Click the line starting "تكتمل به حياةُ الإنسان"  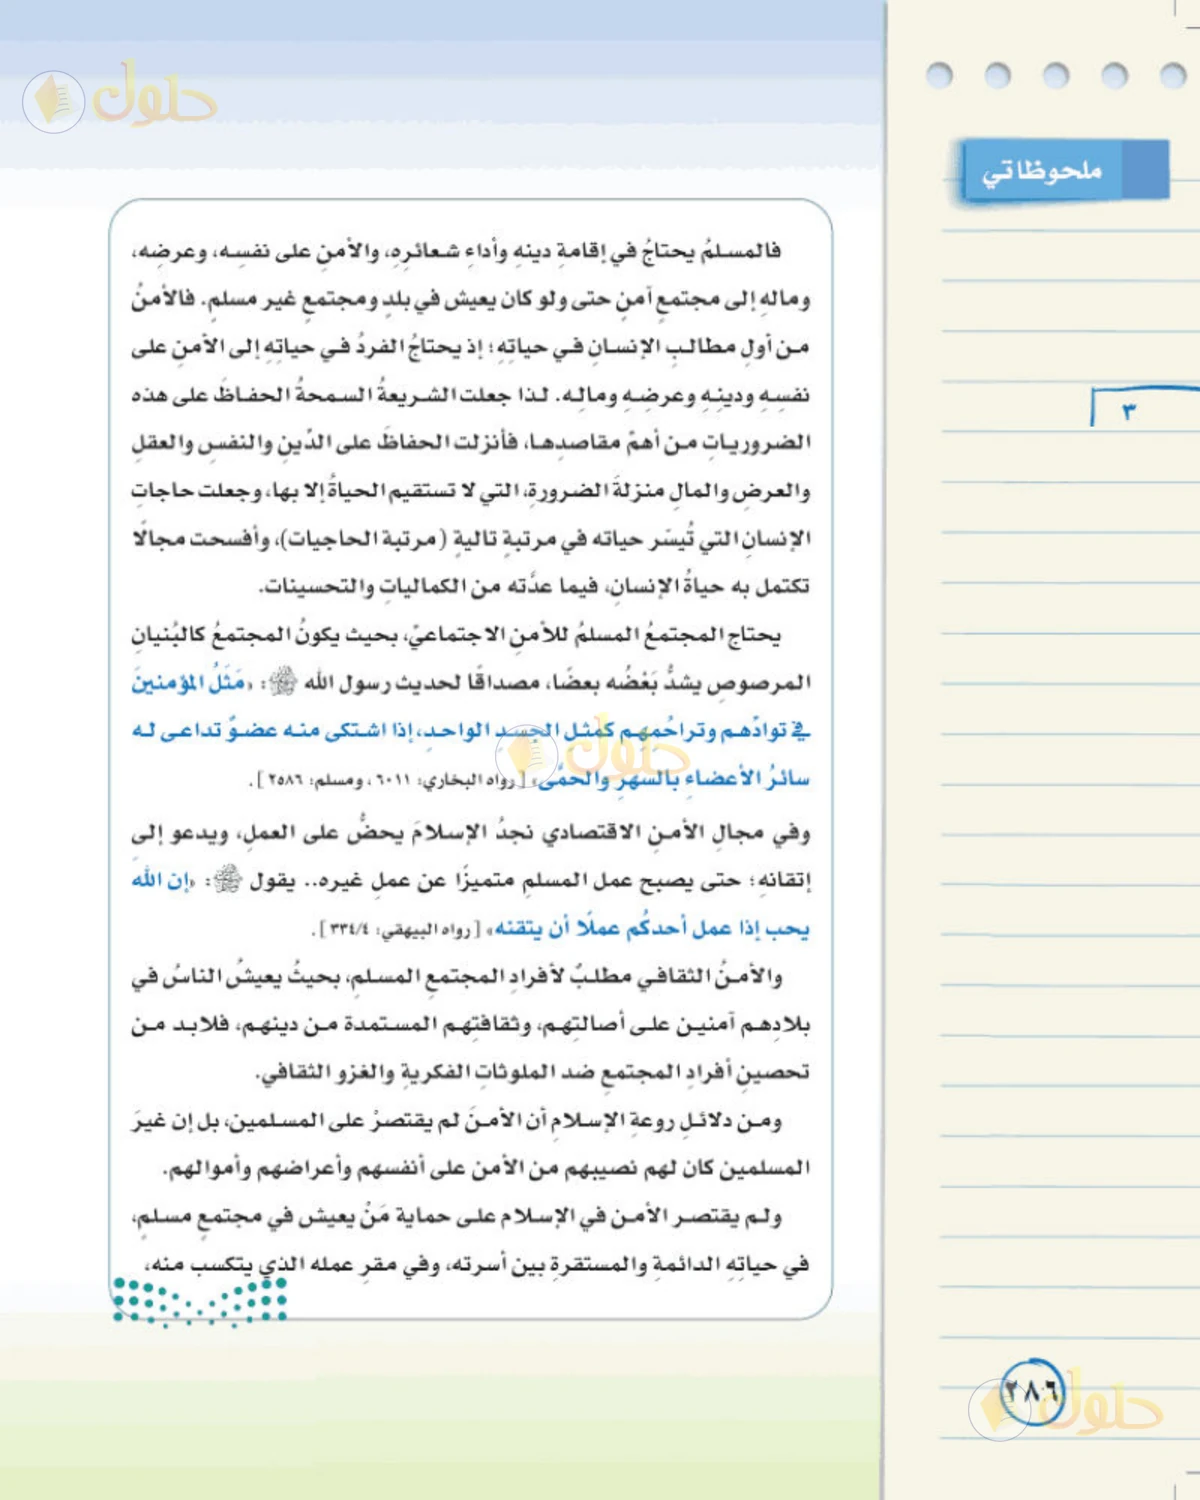point(535,587)
